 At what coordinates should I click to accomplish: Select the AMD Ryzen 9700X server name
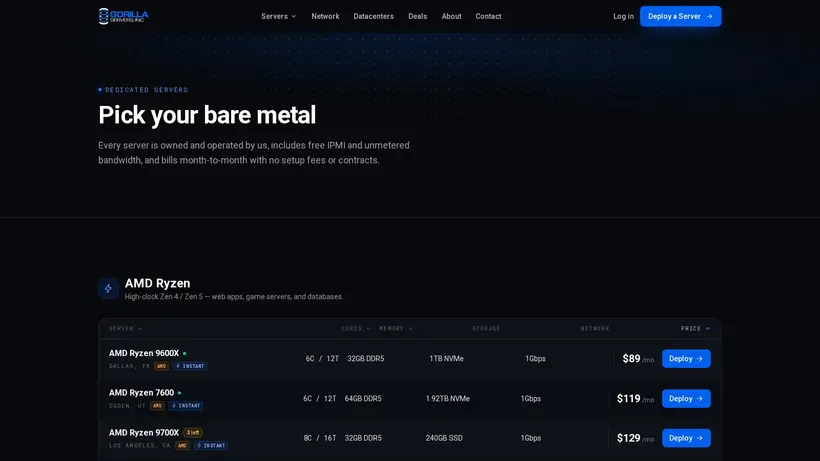point(144,433)
